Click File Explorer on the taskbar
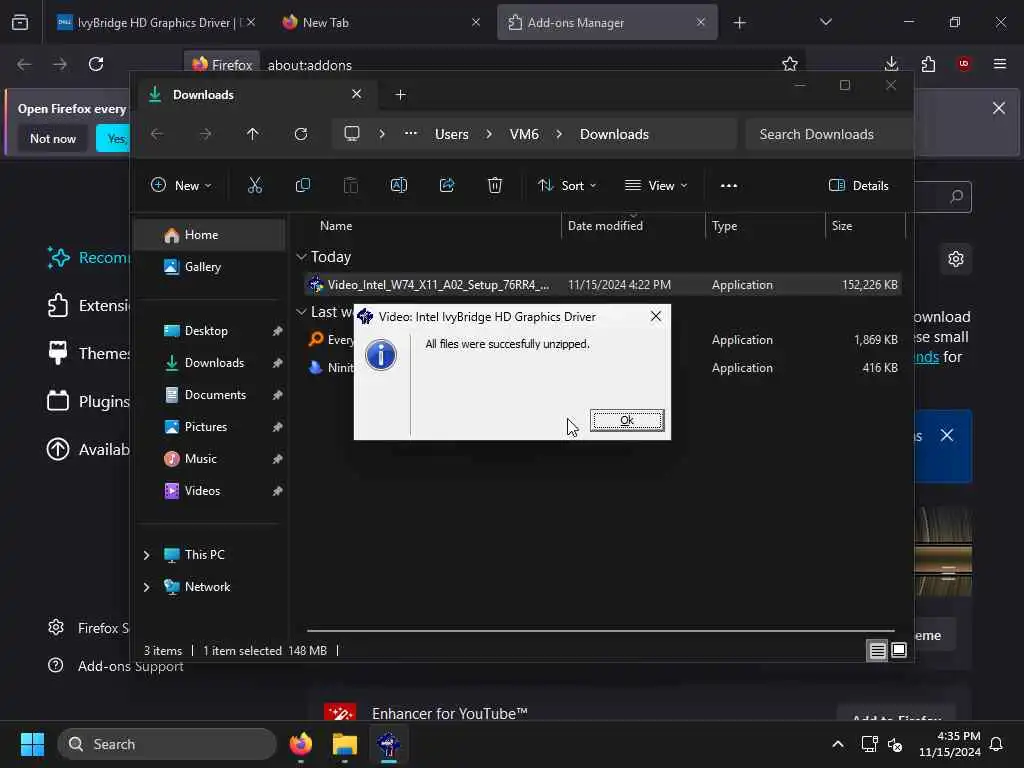Image resolution: width=1024 pixels, height=768 pixels. (345, 744)
